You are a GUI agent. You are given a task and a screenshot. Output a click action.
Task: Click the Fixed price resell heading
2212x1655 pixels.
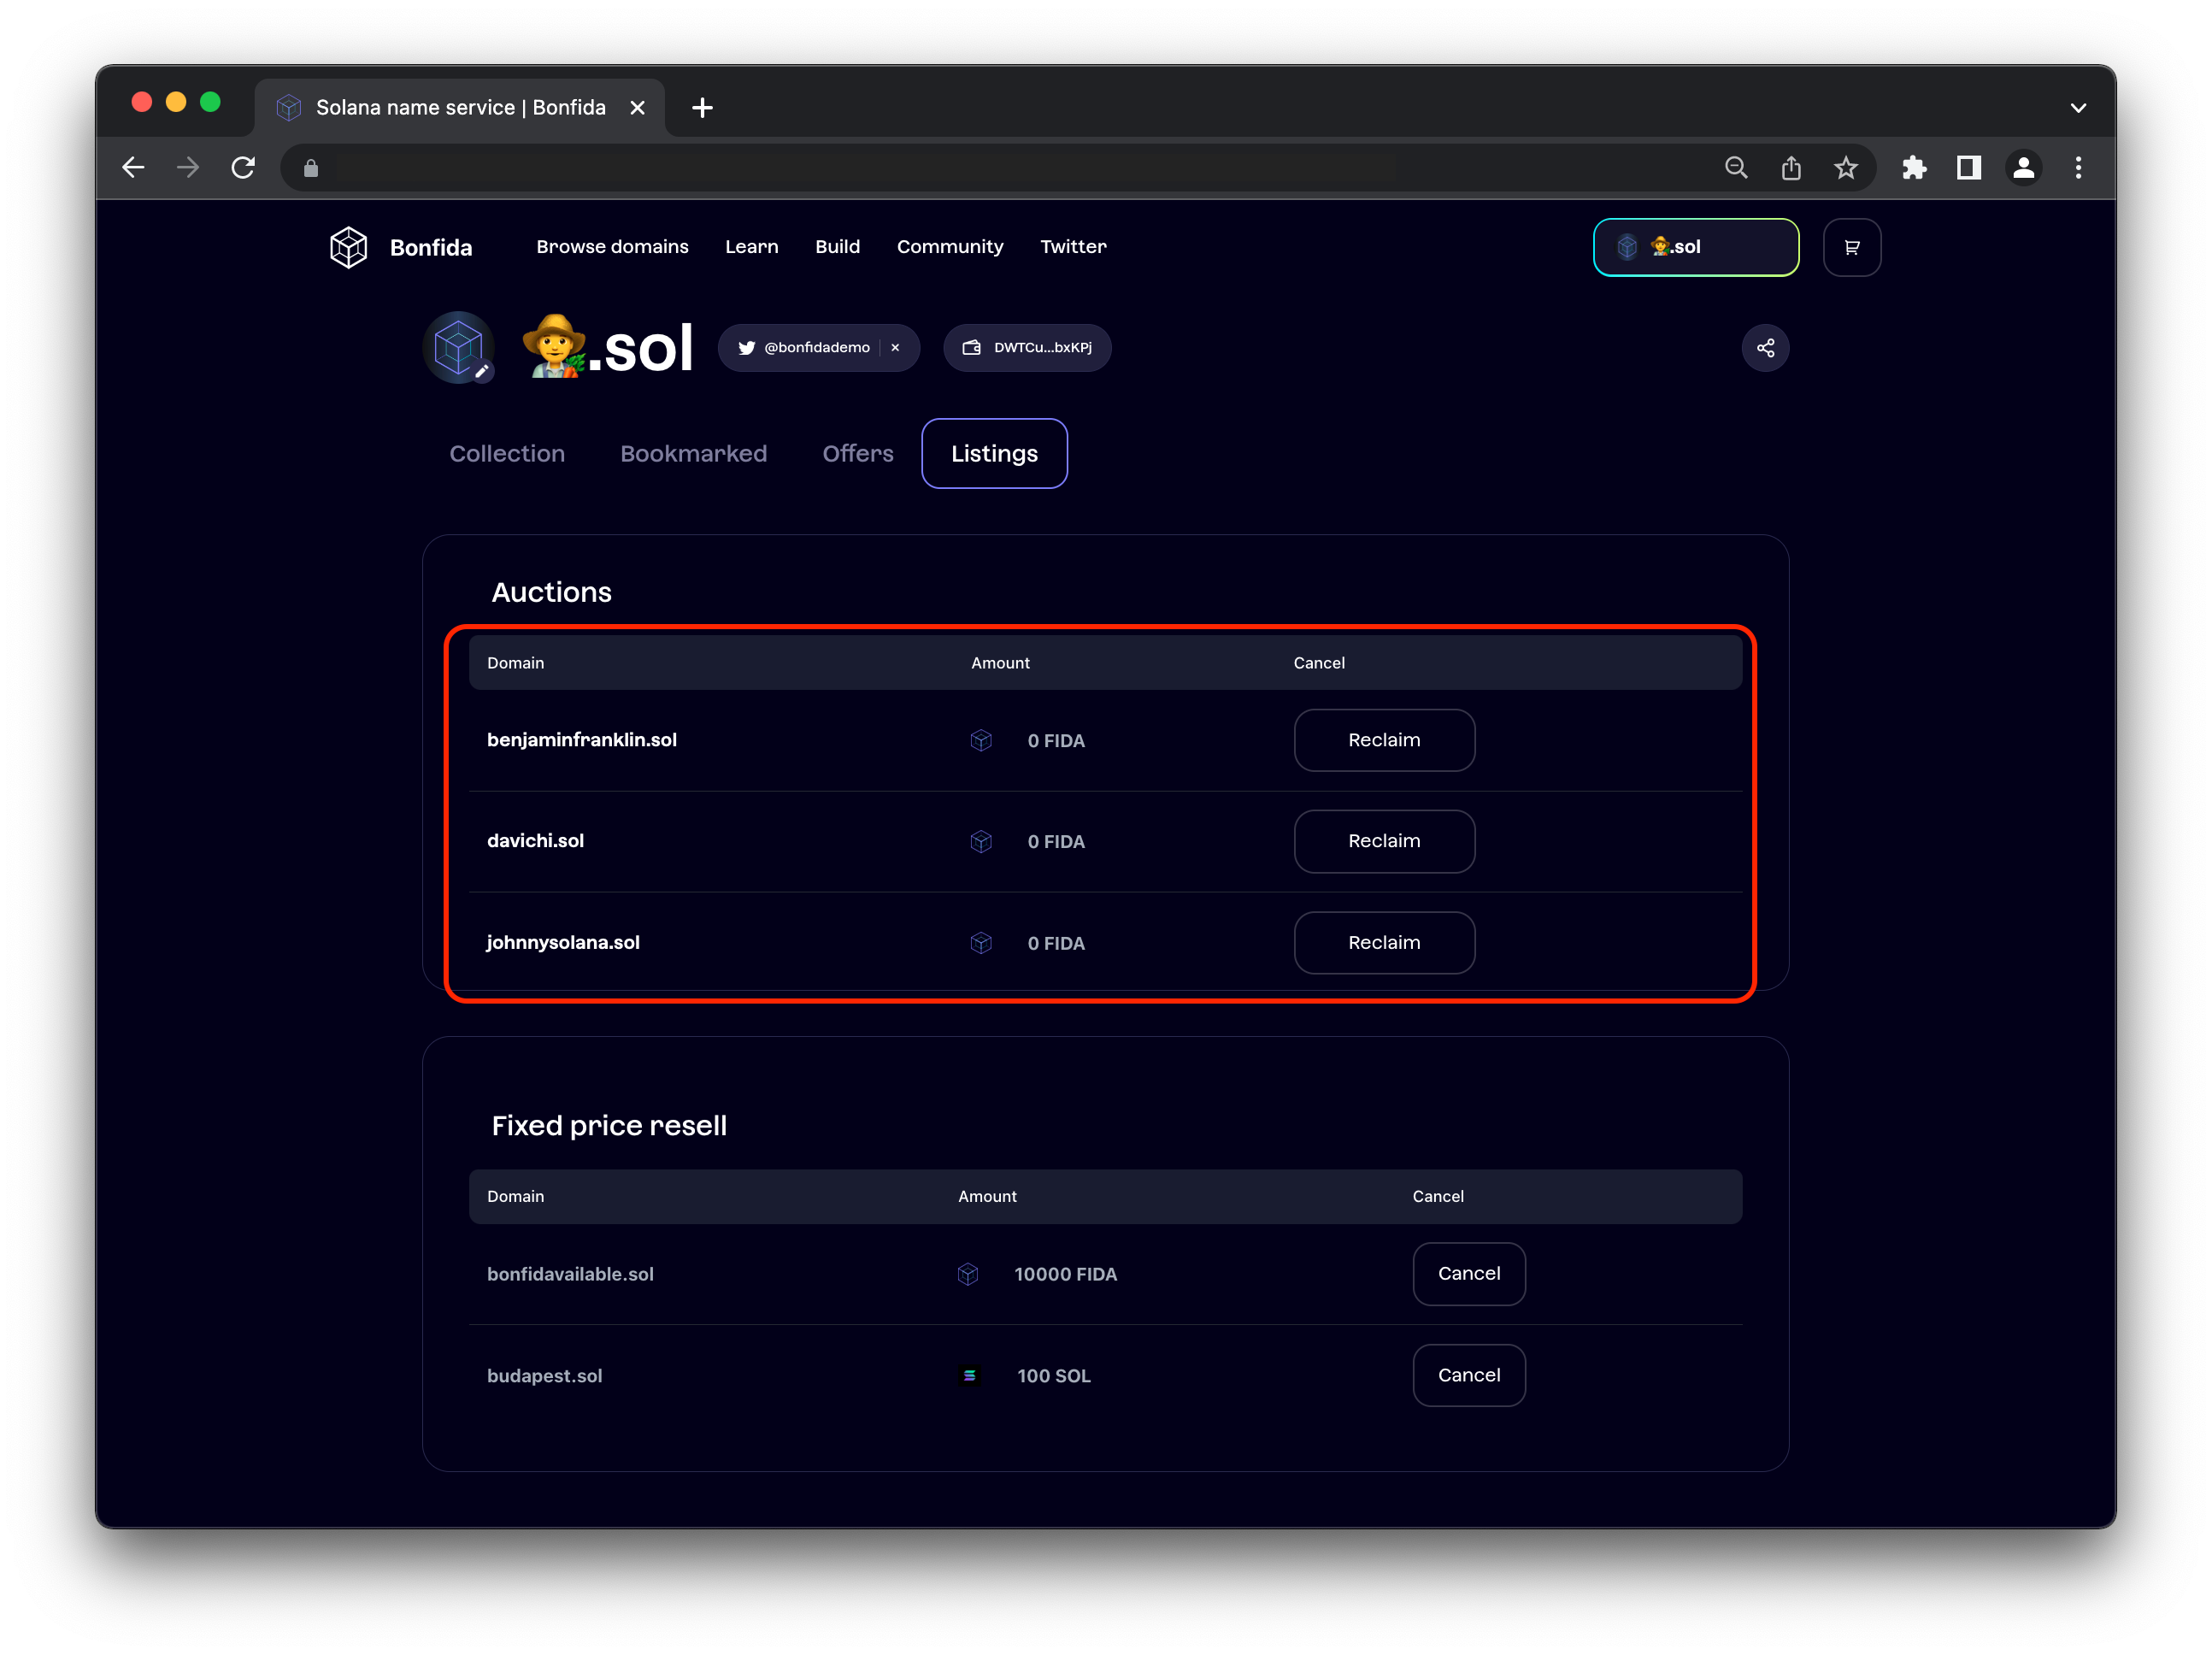(609, 1126)
